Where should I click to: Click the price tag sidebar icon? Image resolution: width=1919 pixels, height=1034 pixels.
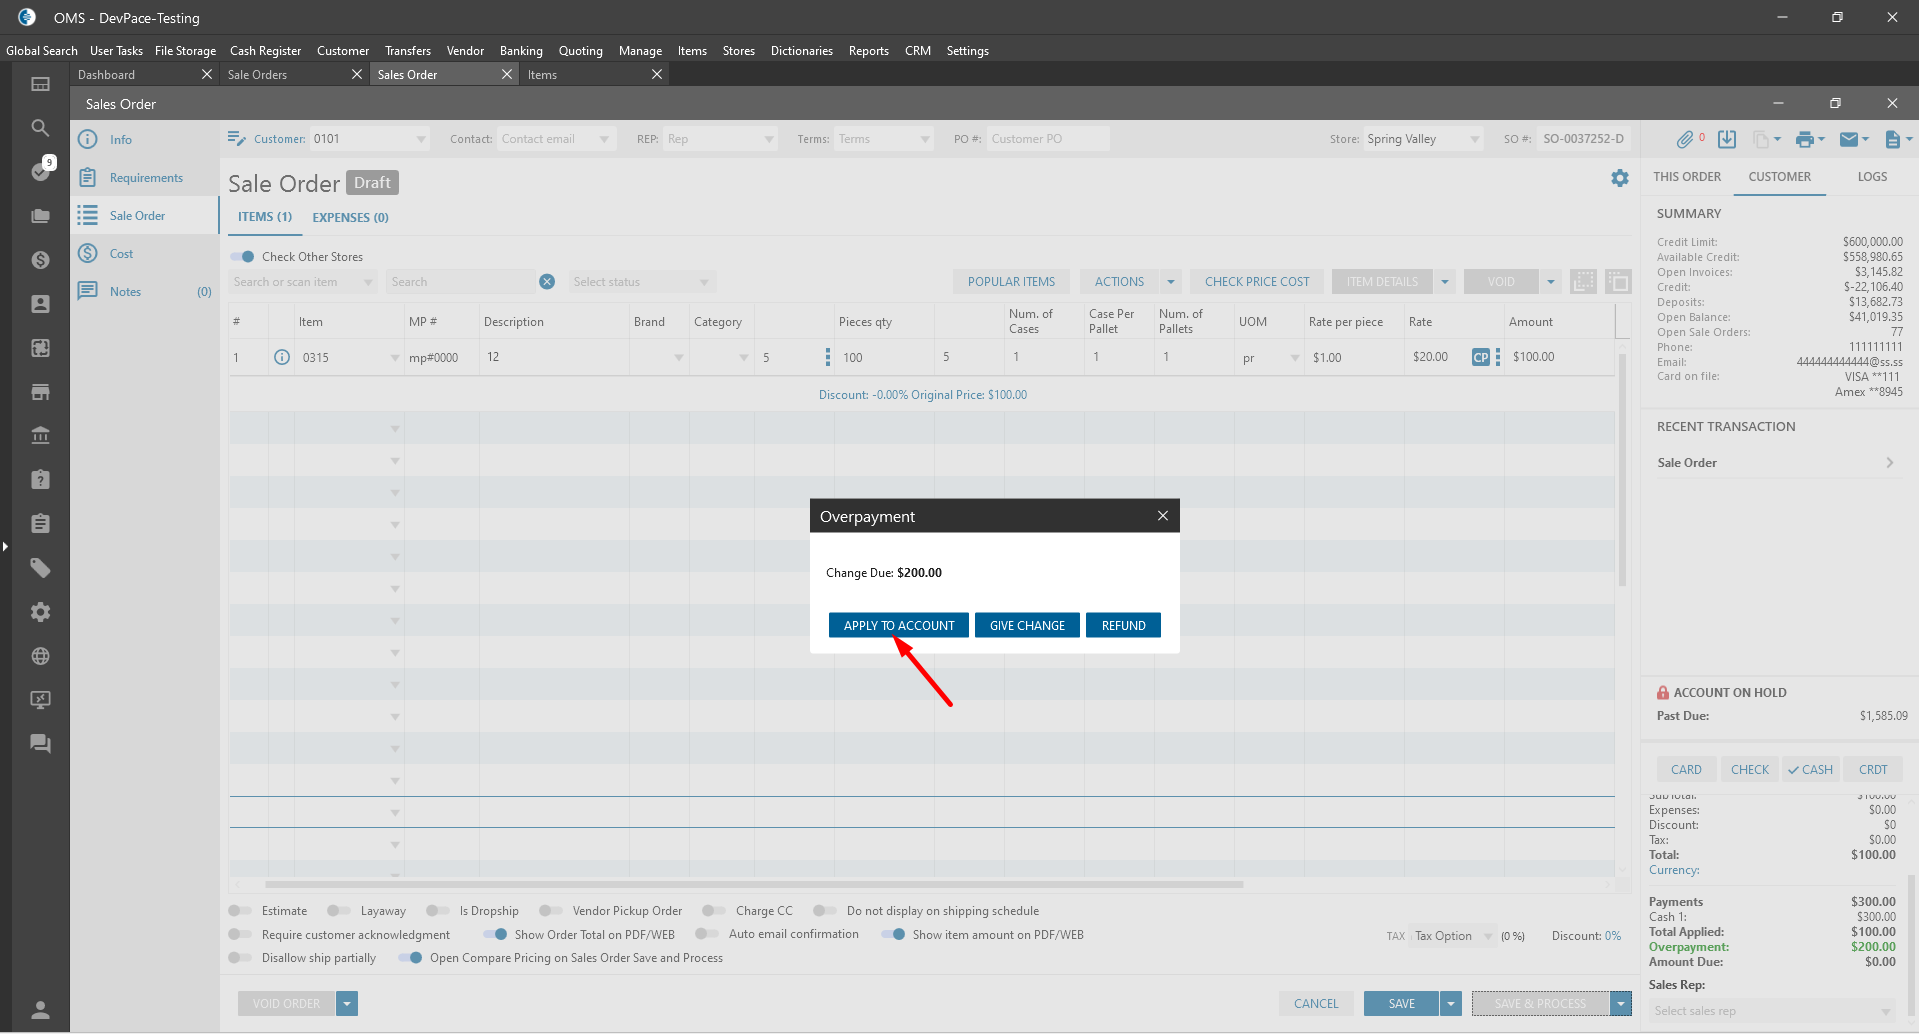[x=40, y=568]
